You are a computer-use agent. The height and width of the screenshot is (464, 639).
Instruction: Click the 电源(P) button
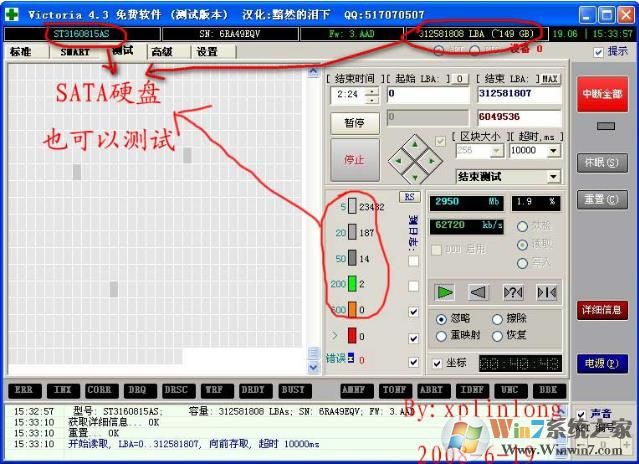click(602, 363)
